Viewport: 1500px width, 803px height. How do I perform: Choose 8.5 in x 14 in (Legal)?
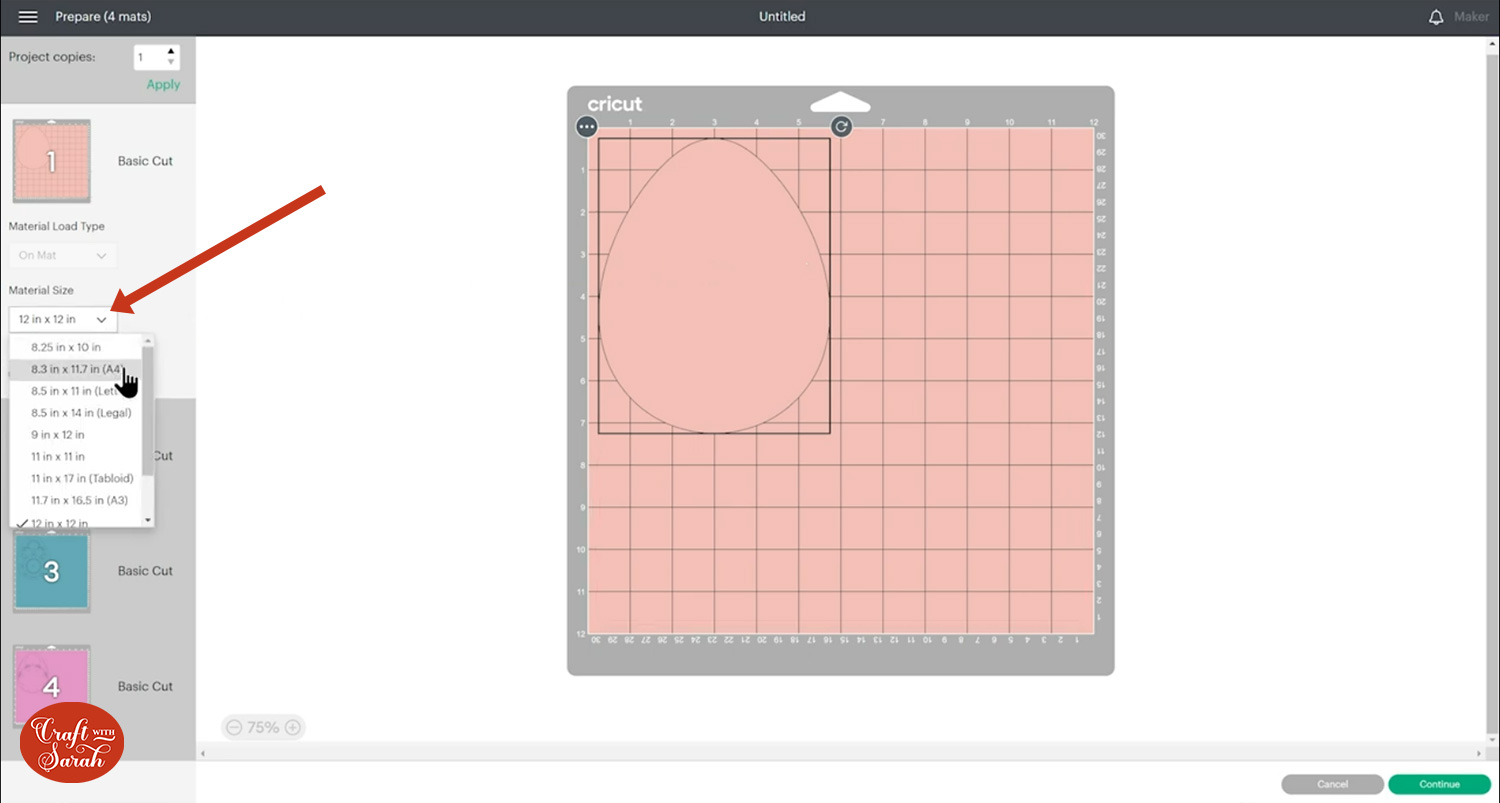pos(76,413)
